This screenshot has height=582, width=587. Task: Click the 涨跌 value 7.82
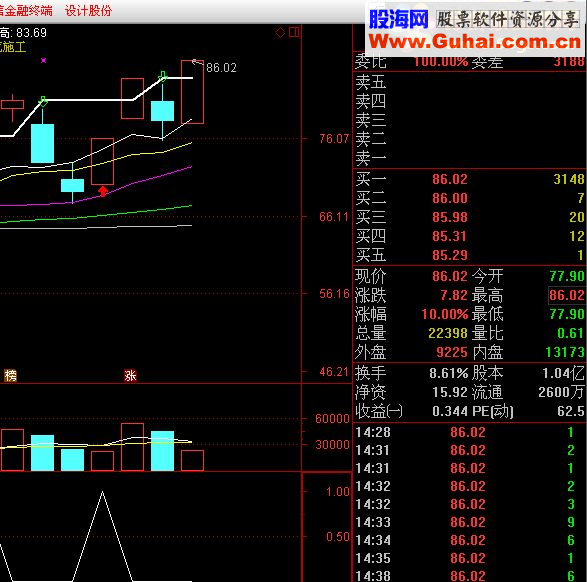pos(454,295)
